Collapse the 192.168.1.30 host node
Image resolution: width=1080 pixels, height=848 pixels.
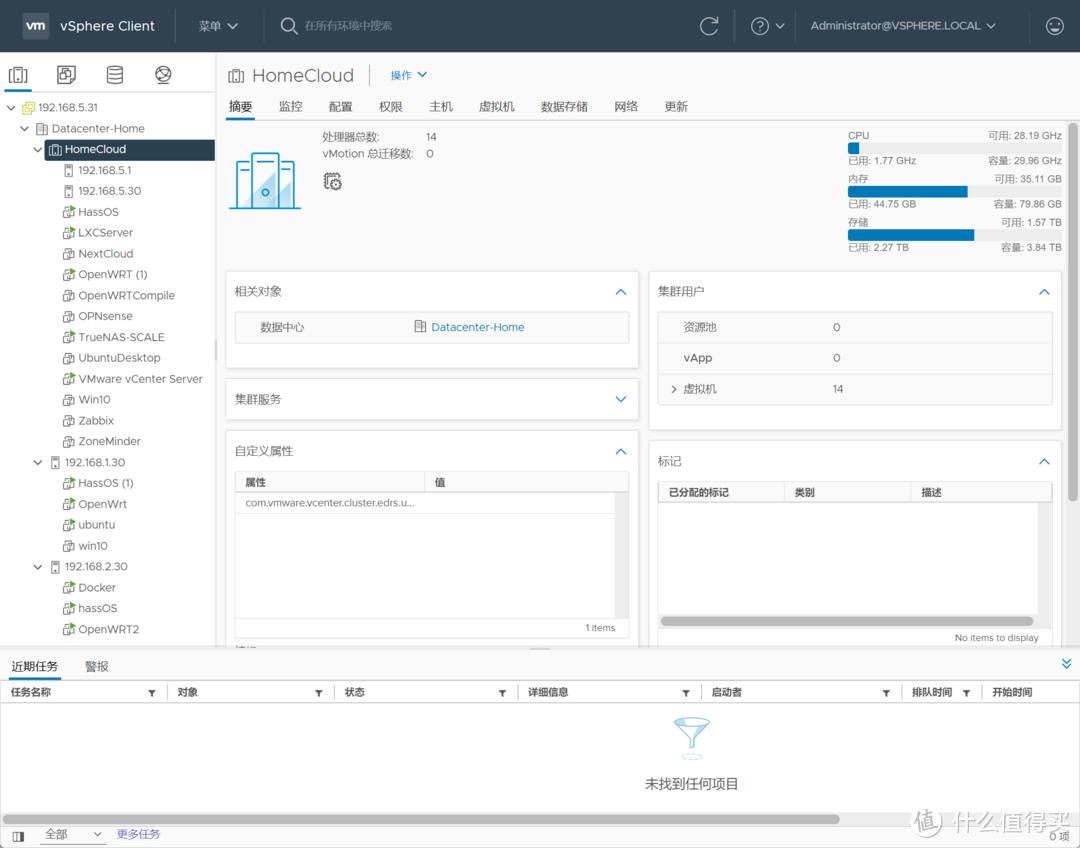38,463
